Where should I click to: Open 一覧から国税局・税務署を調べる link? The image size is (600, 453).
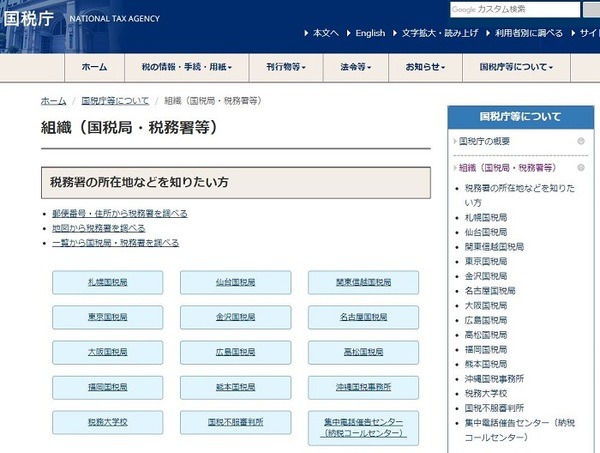(x=116, y=243)
